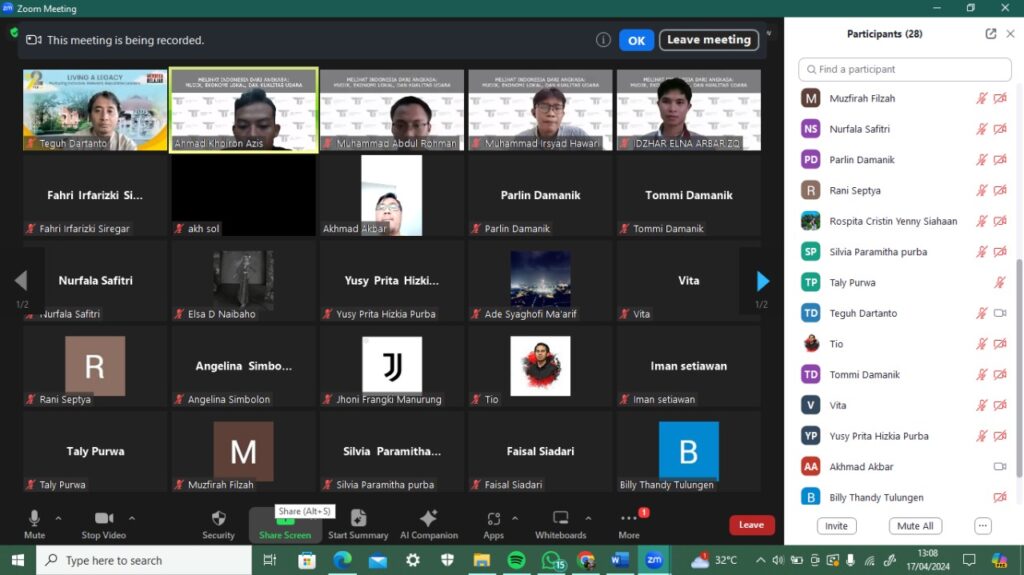
Task: Pop out the Participants panel
Action: 991,34
